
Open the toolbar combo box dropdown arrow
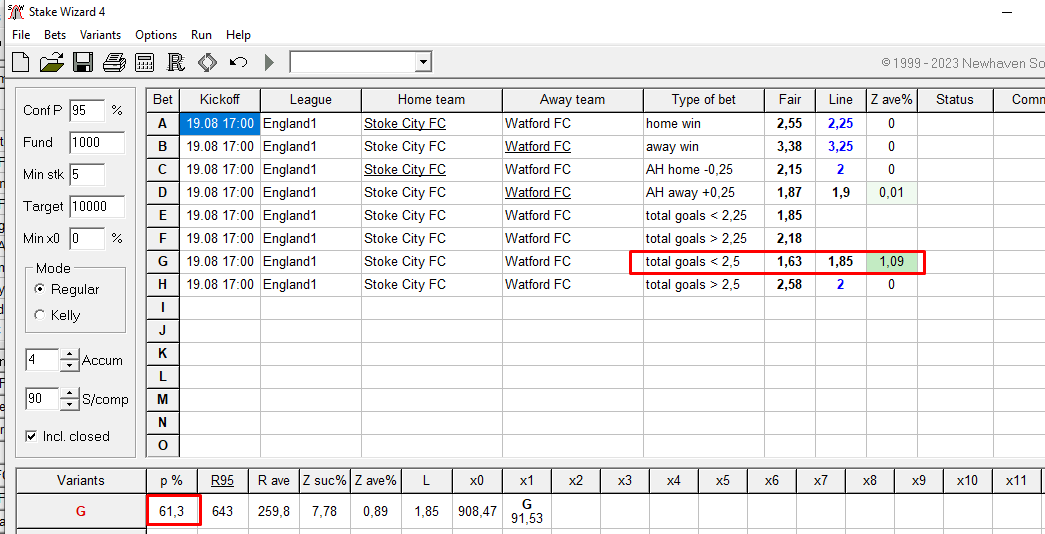coord(422,63)
